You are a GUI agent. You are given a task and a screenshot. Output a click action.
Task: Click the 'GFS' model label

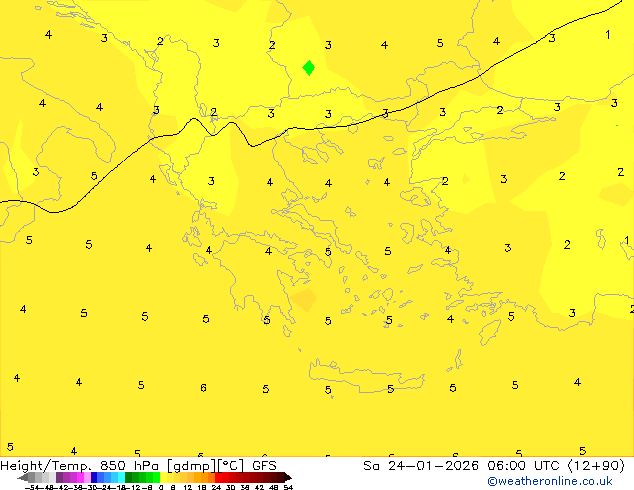coord(264,466)
